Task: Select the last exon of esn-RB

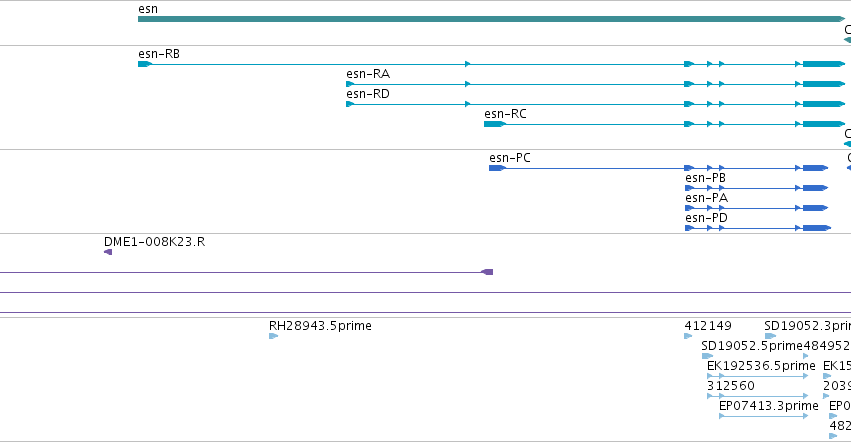Action: point(824,64)
